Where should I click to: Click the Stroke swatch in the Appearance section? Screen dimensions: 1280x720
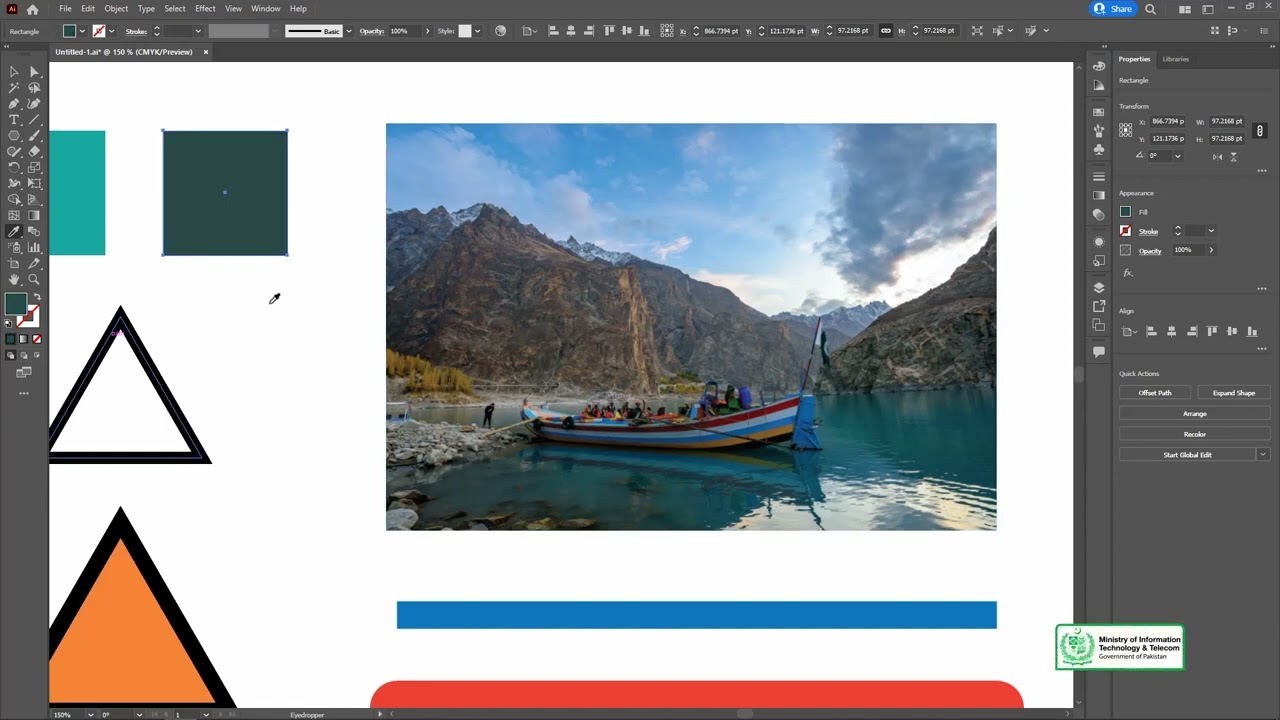pos(1126,231)
